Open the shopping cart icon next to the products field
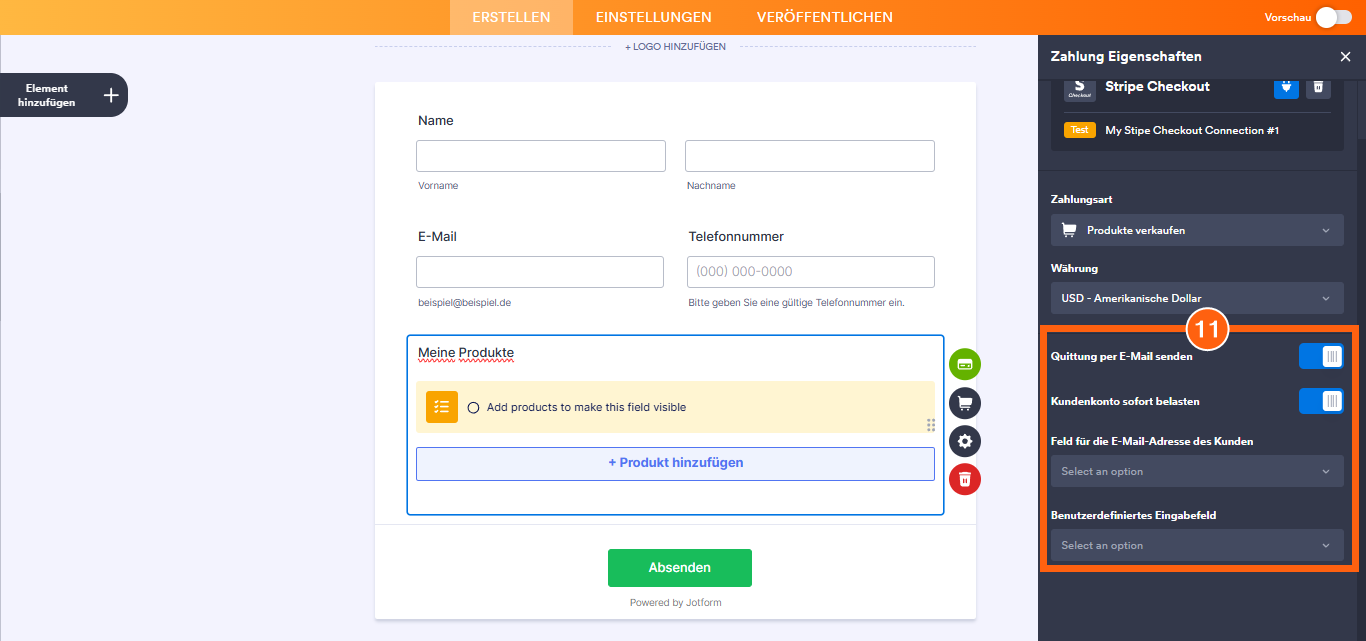Screen dimensions: 1366x641 964,402
